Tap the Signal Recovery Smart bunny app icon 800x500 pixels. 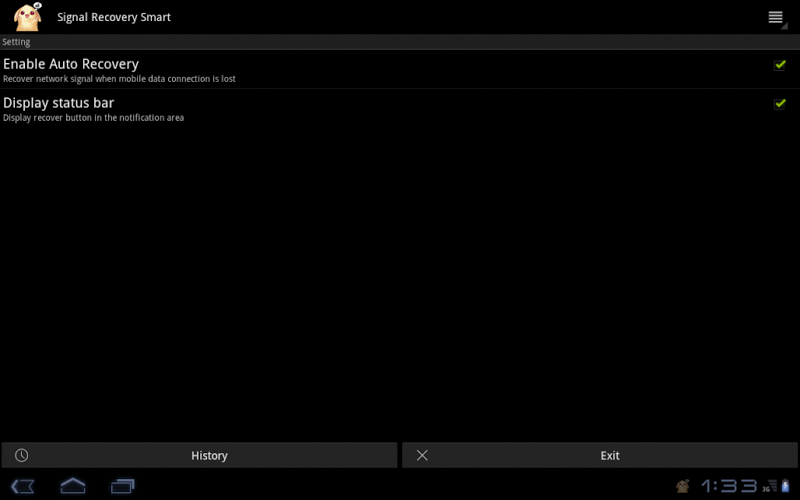click(x=28, y=17)
